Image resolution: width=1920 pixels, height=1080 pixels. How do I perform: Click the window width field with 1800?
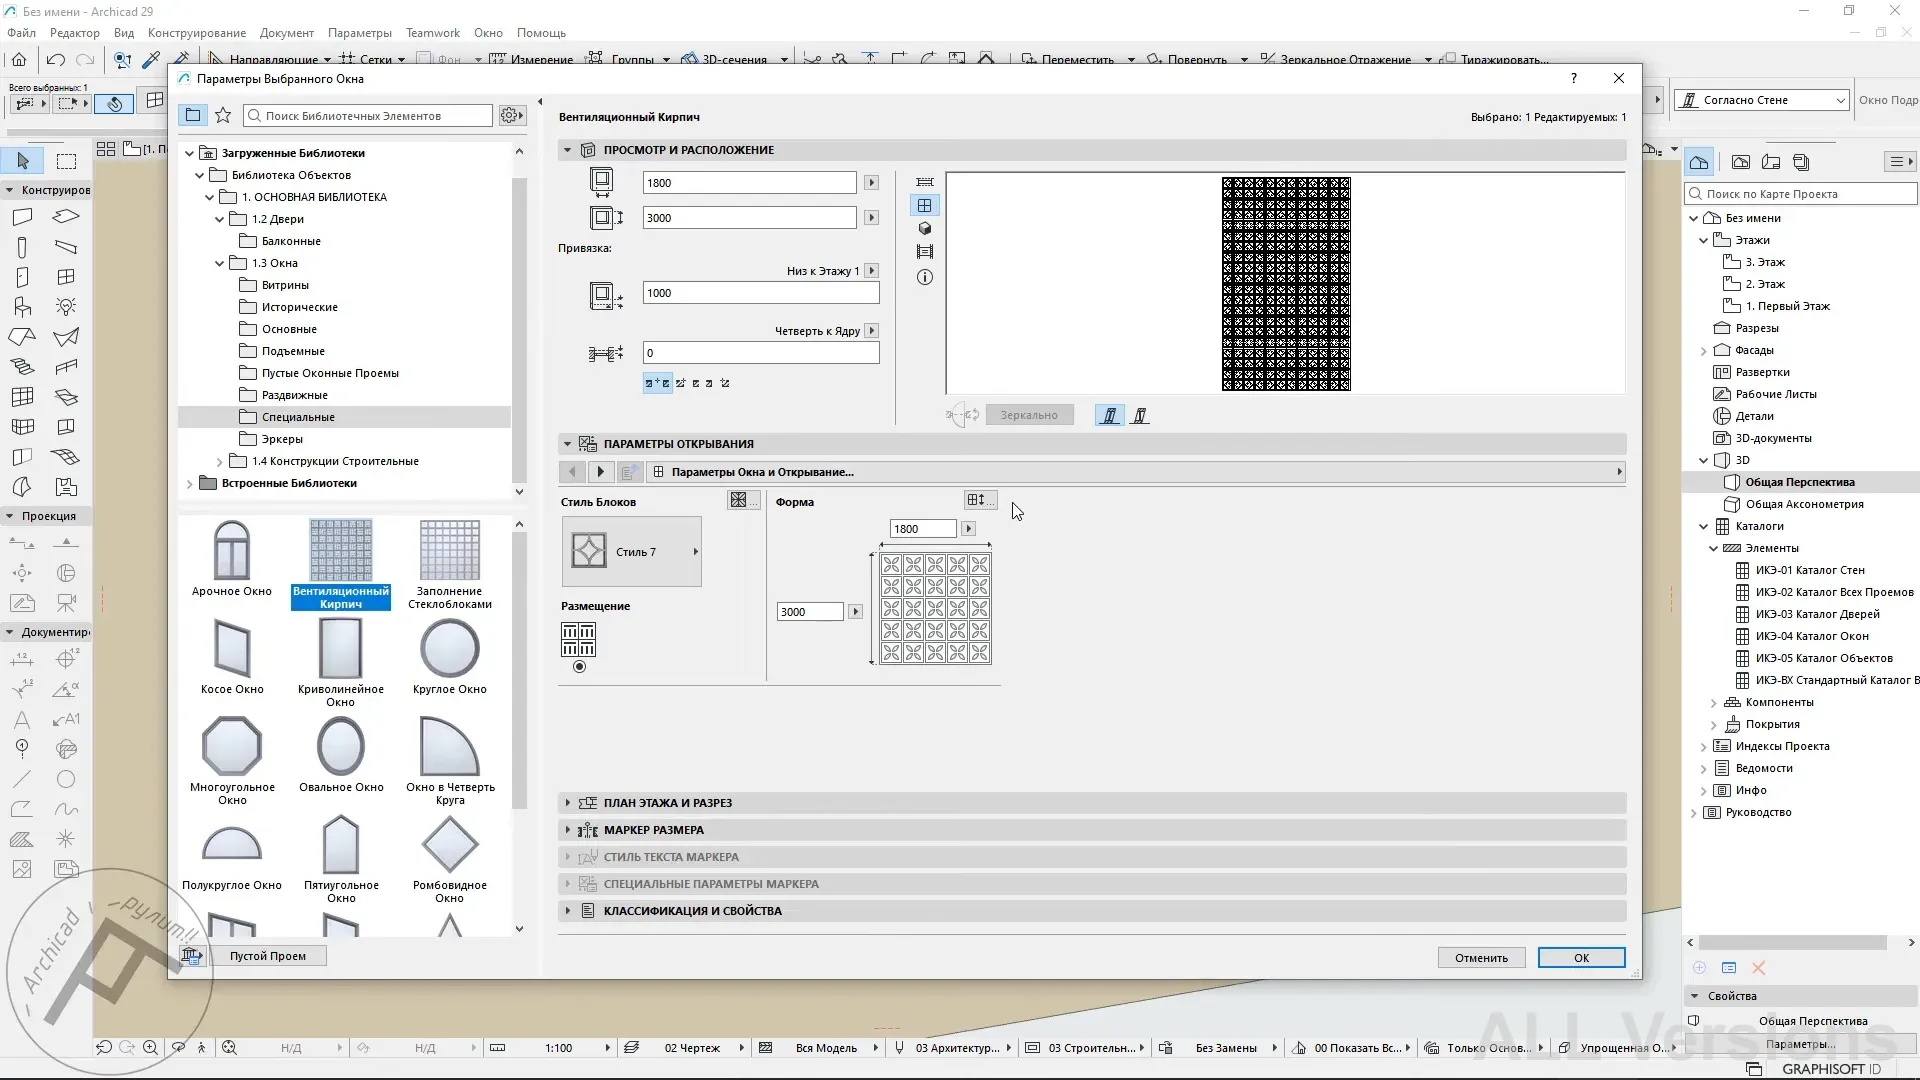pyautogui.click(x=749, y=183)
